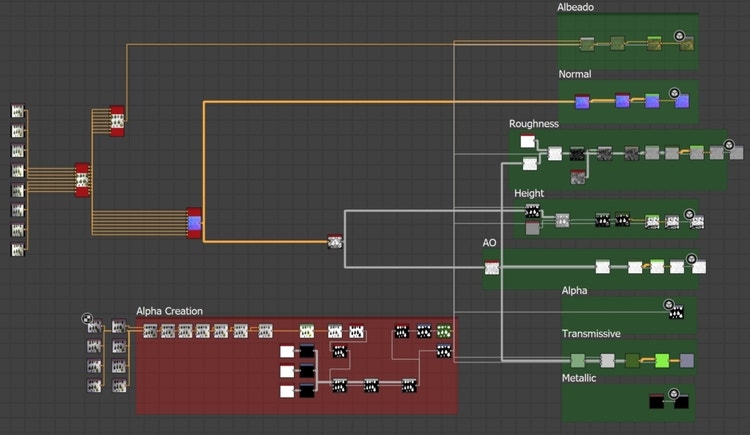
Task: Click the top white uniform color node in Alpha Creation
Action: coord(287,351)
